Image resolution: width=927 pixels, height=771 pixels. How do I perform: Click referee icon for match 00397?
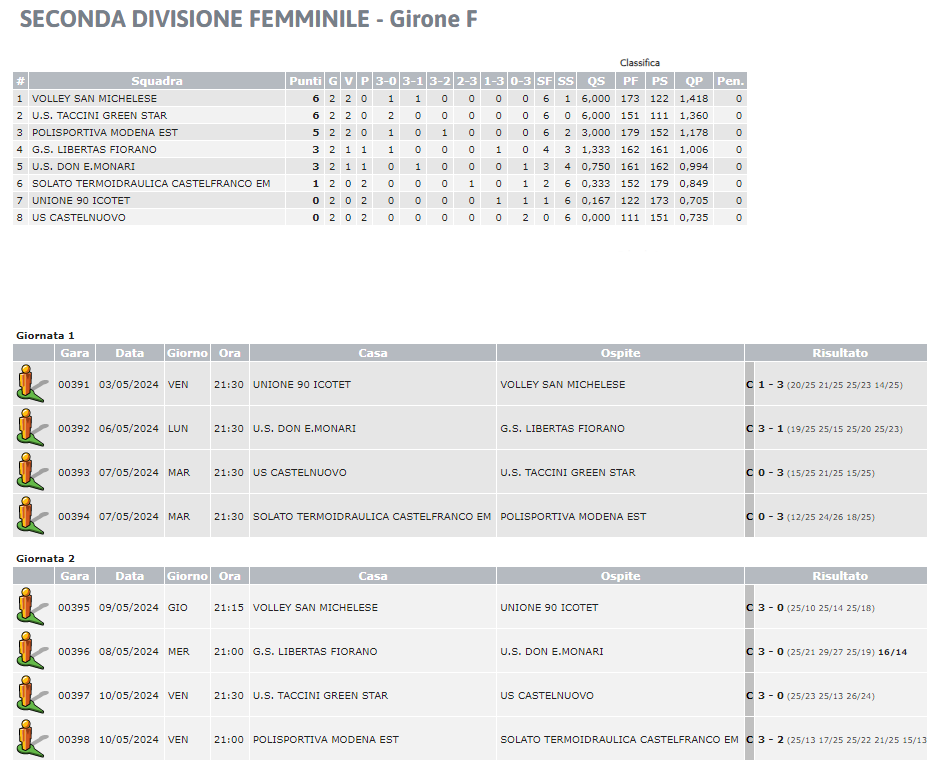(x=32, y=695)
